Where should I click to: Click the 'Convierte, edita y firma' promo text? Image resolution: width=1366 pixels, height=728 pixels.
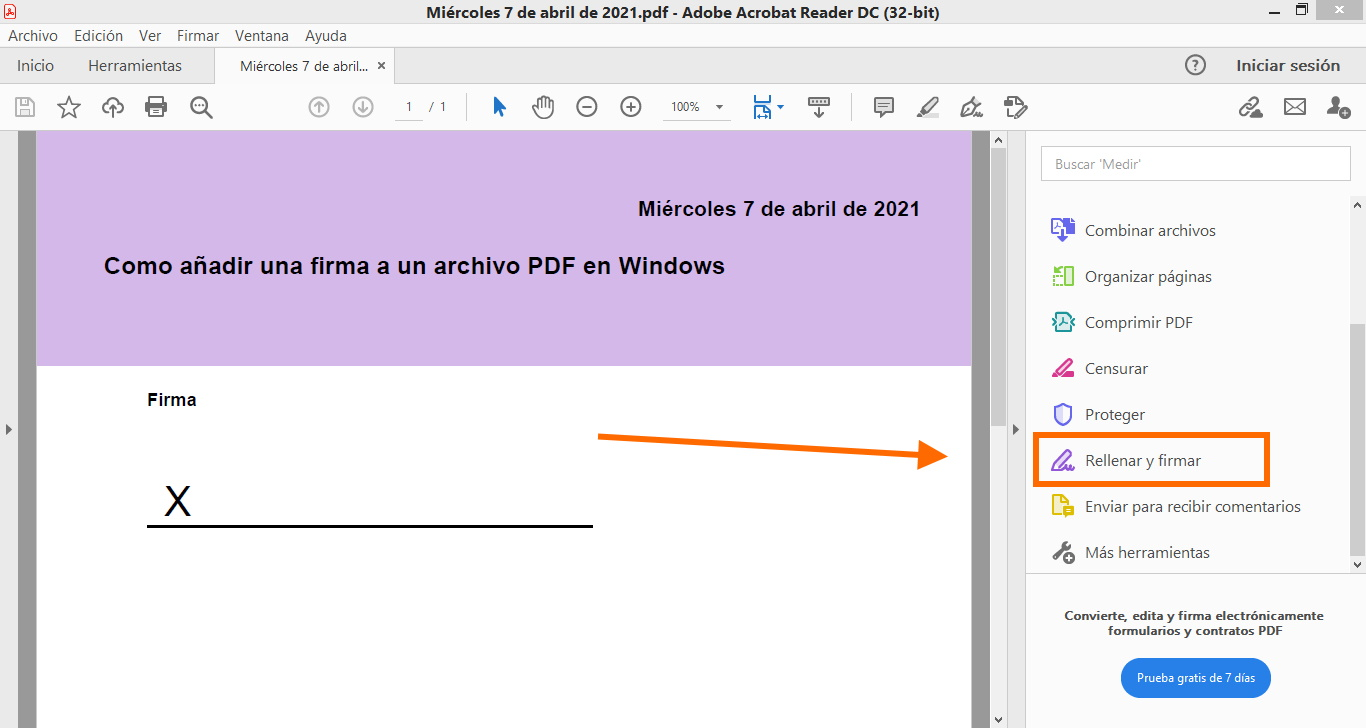coord(1194,623)
